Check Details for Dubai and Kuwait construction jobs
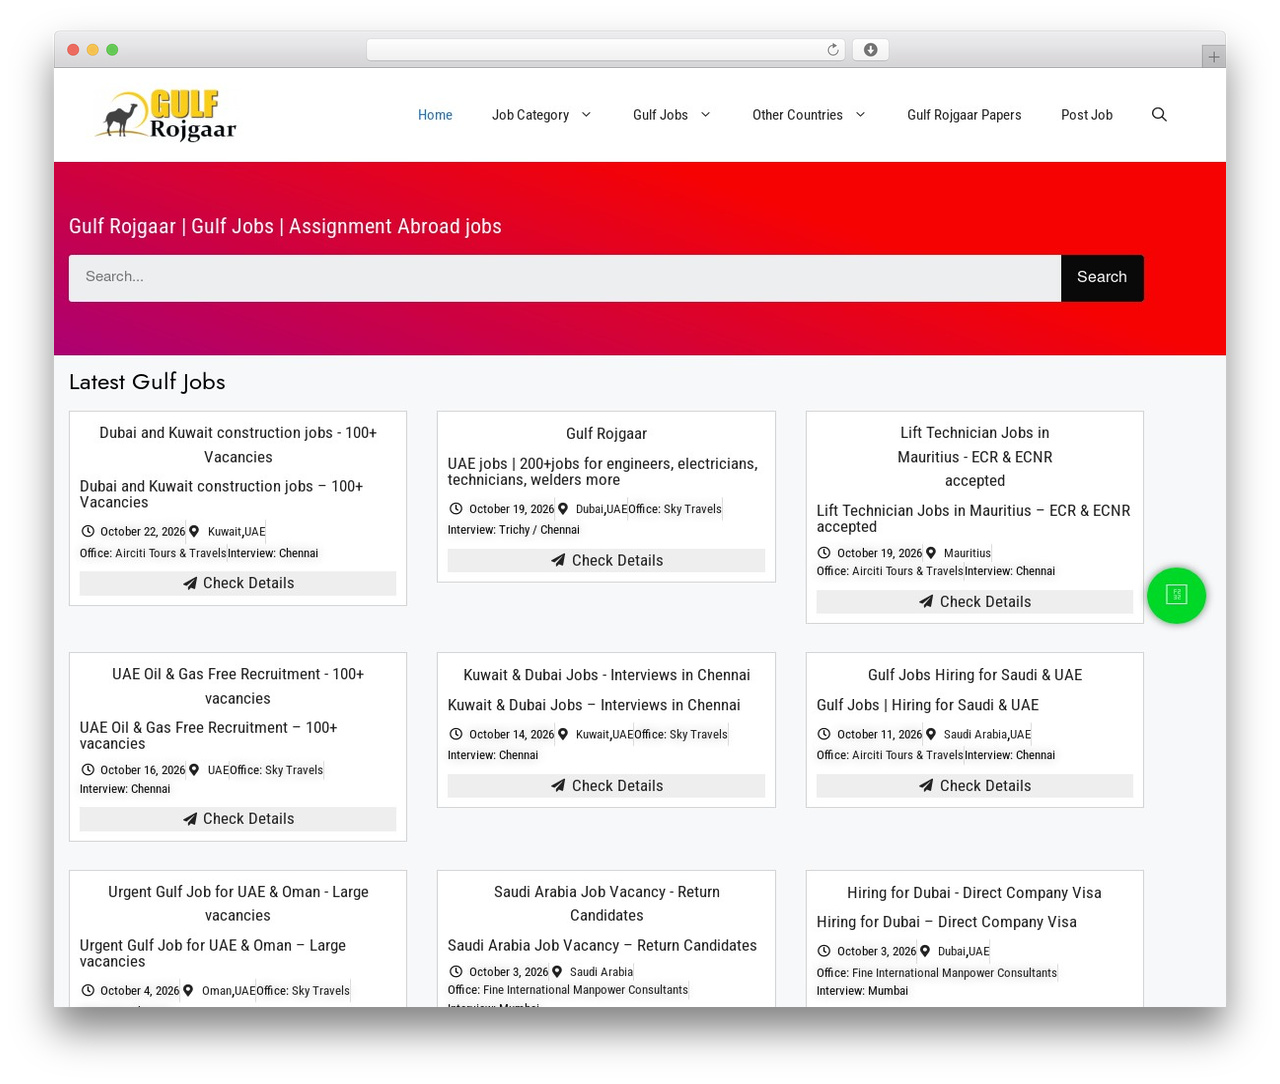Screen dimensions: 1280x1084 tap(238, 583)
